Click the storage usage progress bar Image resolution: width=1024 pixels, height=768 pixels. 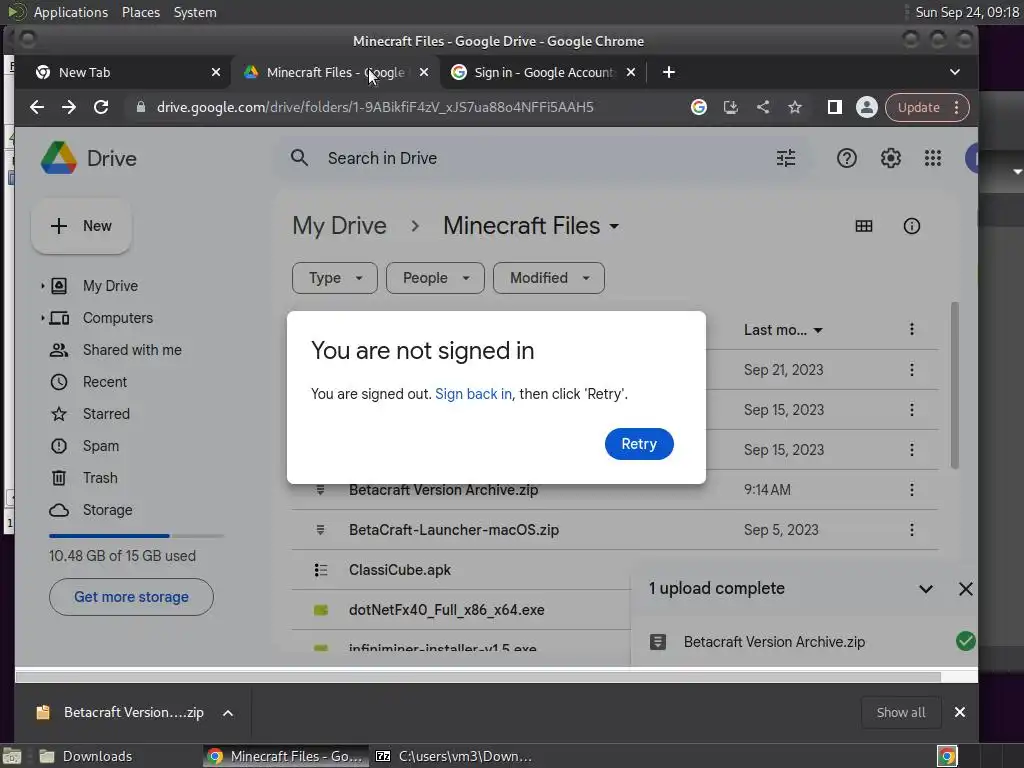136,536
